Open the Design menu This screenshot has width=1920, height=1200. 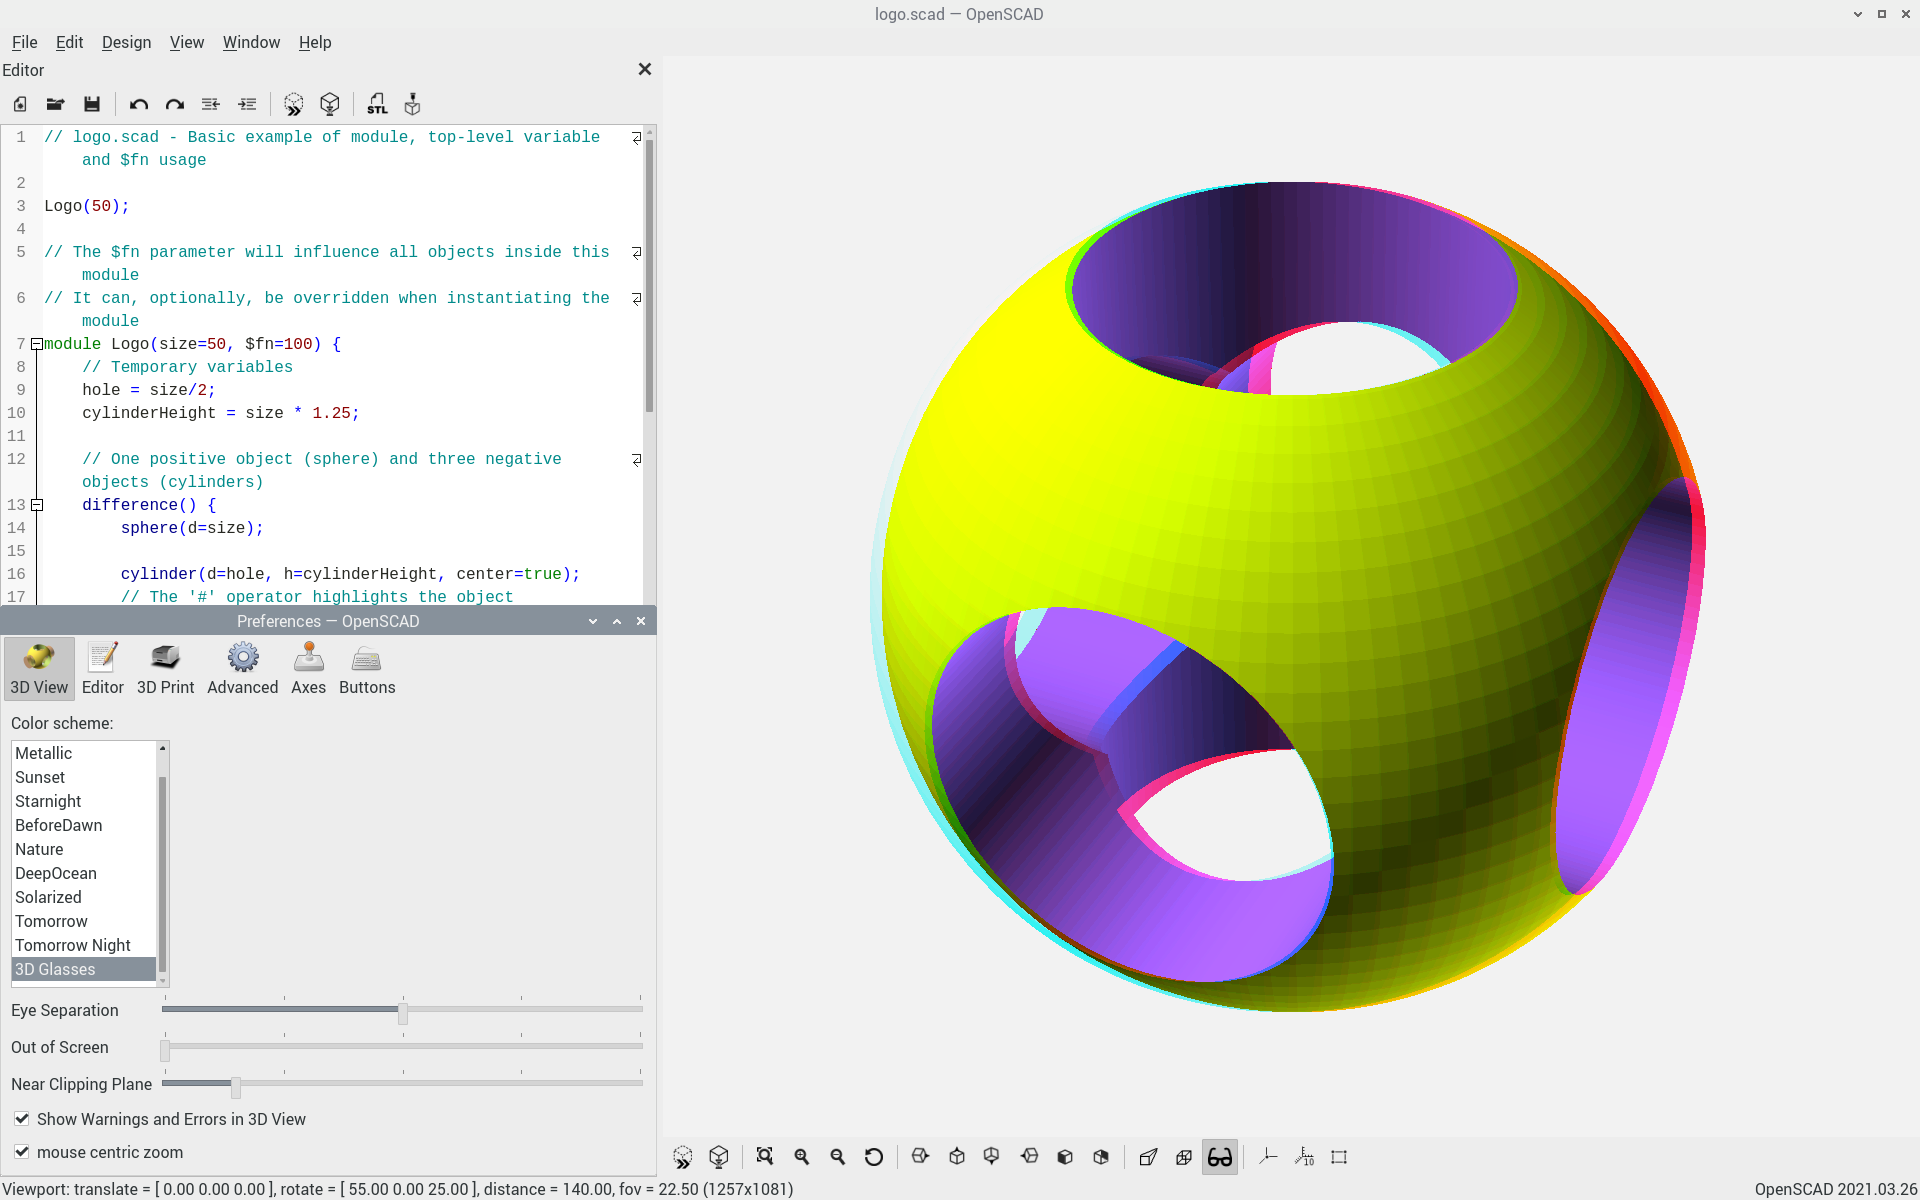click(x=126, y=42)
